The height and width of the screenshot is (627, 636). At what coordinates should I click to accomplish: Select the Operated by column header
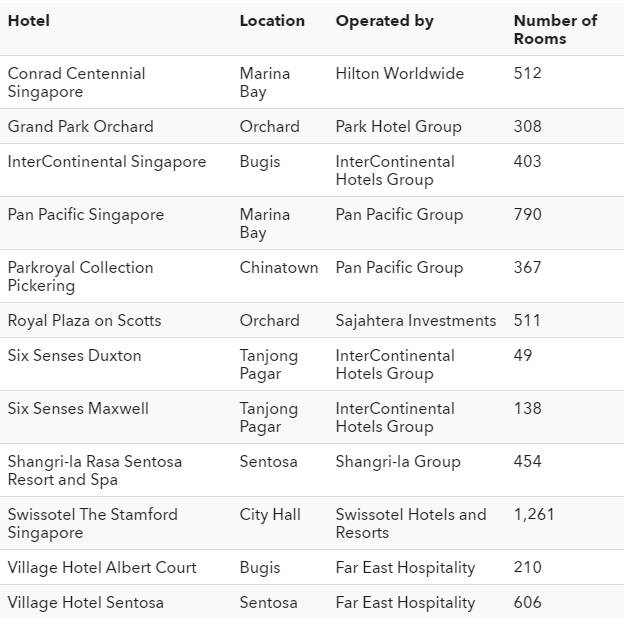pyautogui.click(x=384, y=20)
